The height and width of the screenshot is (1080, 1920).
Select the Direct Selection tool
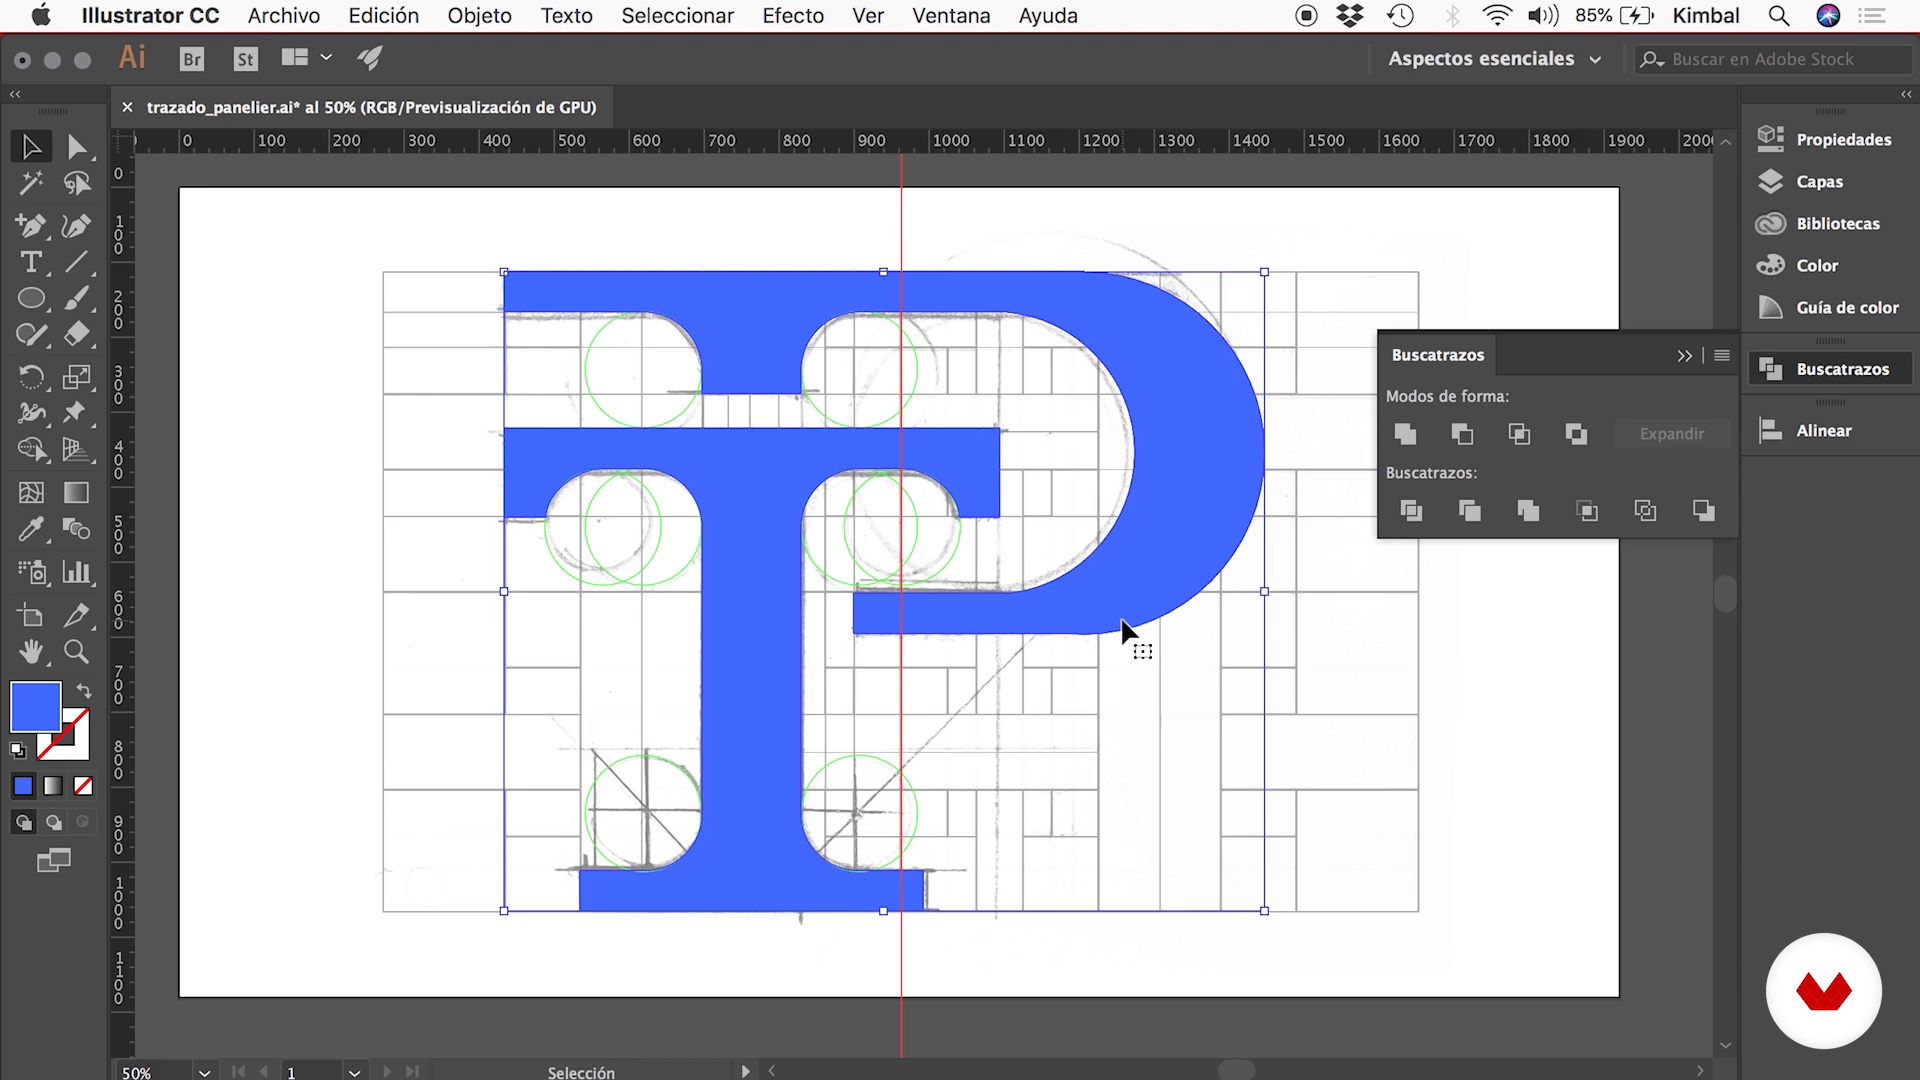pyautogui.click(x=77, y=147)
